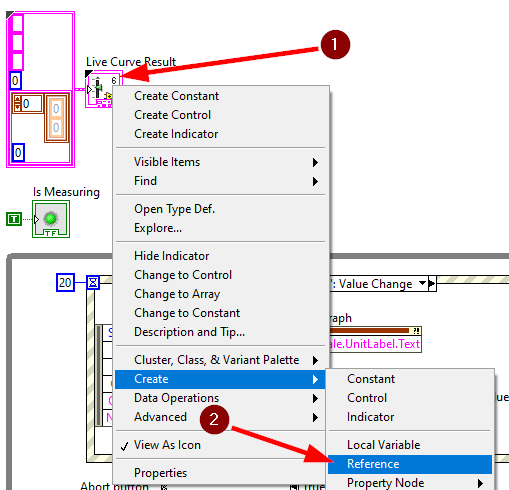Select the Live Curve Result label
The image size is (509, 490).
tap(131, 62)
